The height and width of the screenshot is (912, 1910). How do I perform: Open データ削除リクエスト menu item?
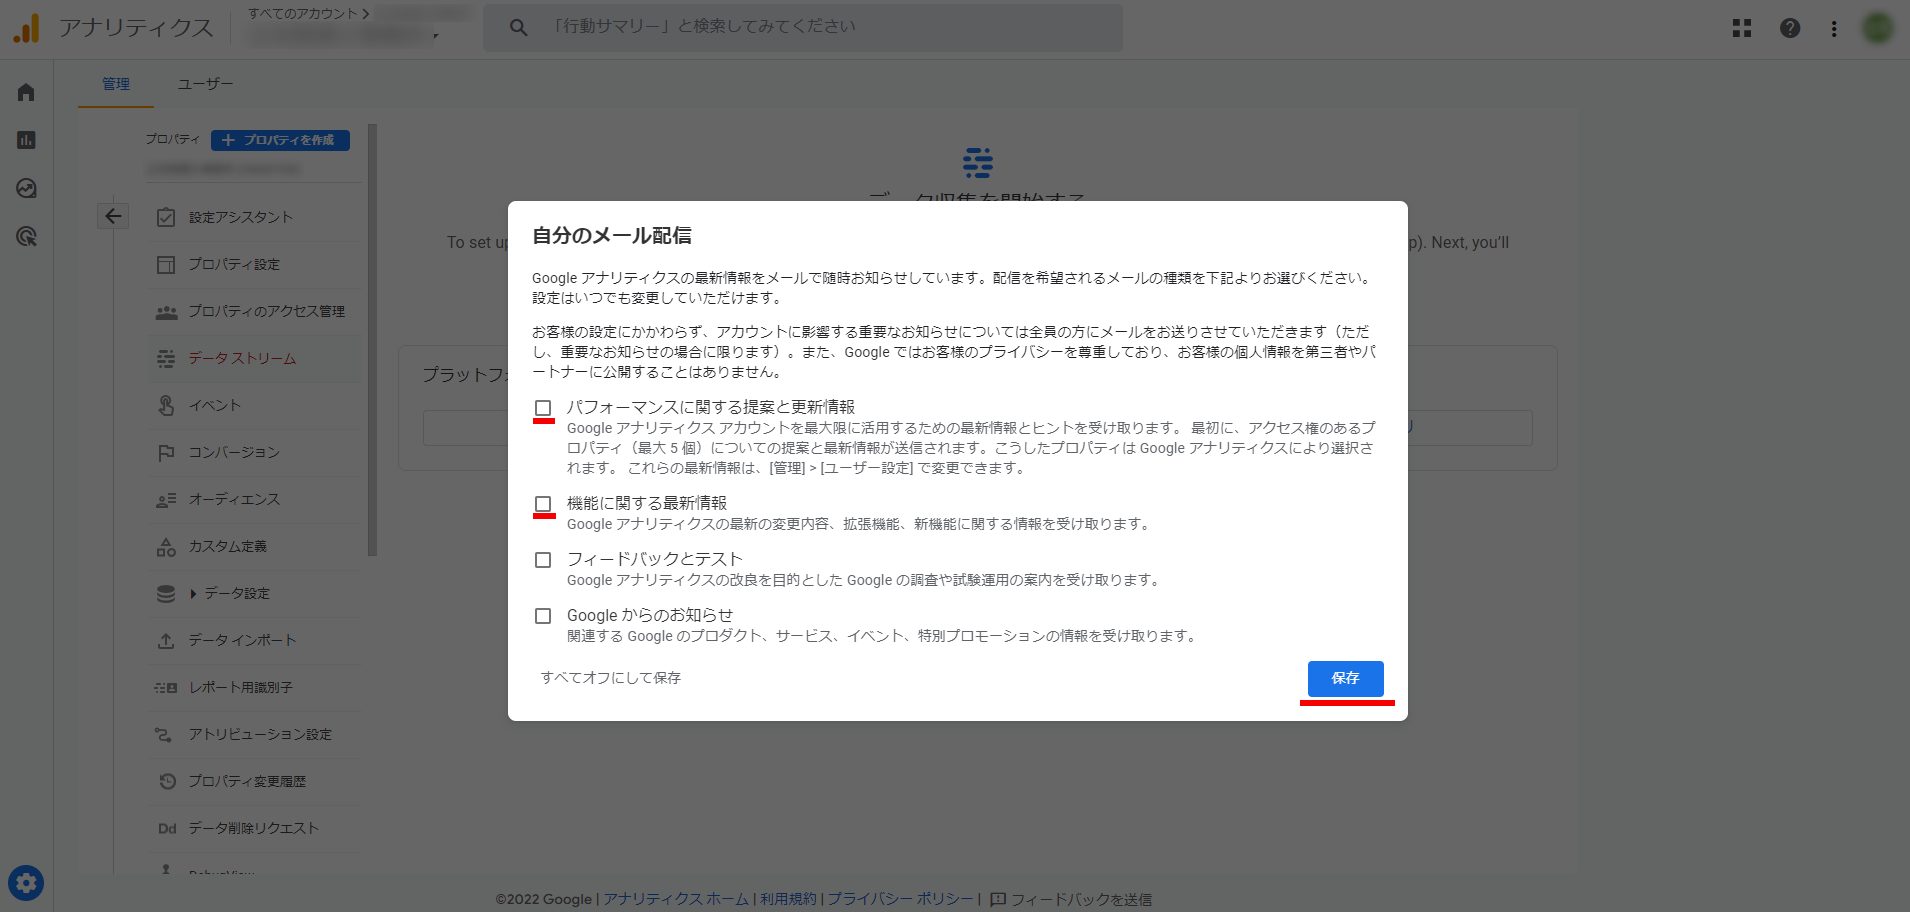click(256, 828)
